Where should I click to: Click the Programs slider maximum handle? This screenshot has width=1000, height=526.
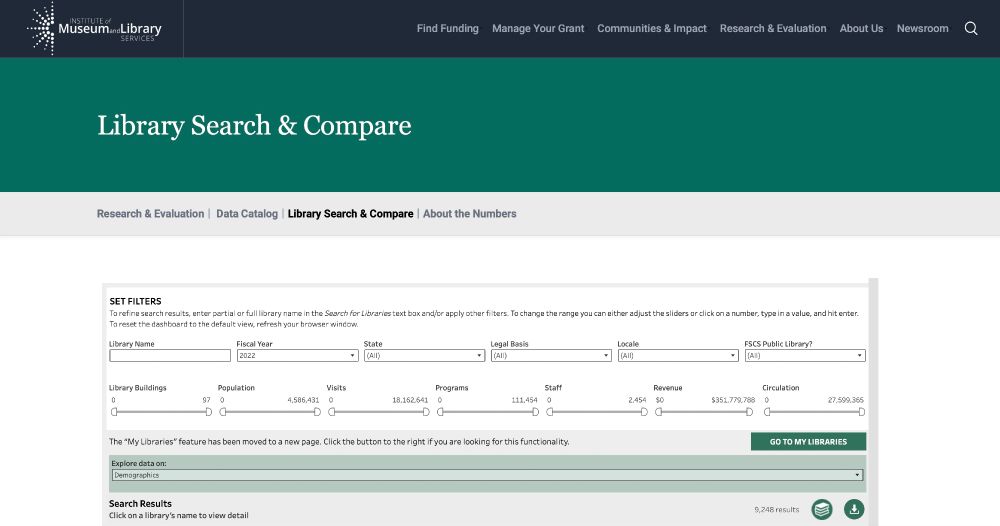click(535, 412)
